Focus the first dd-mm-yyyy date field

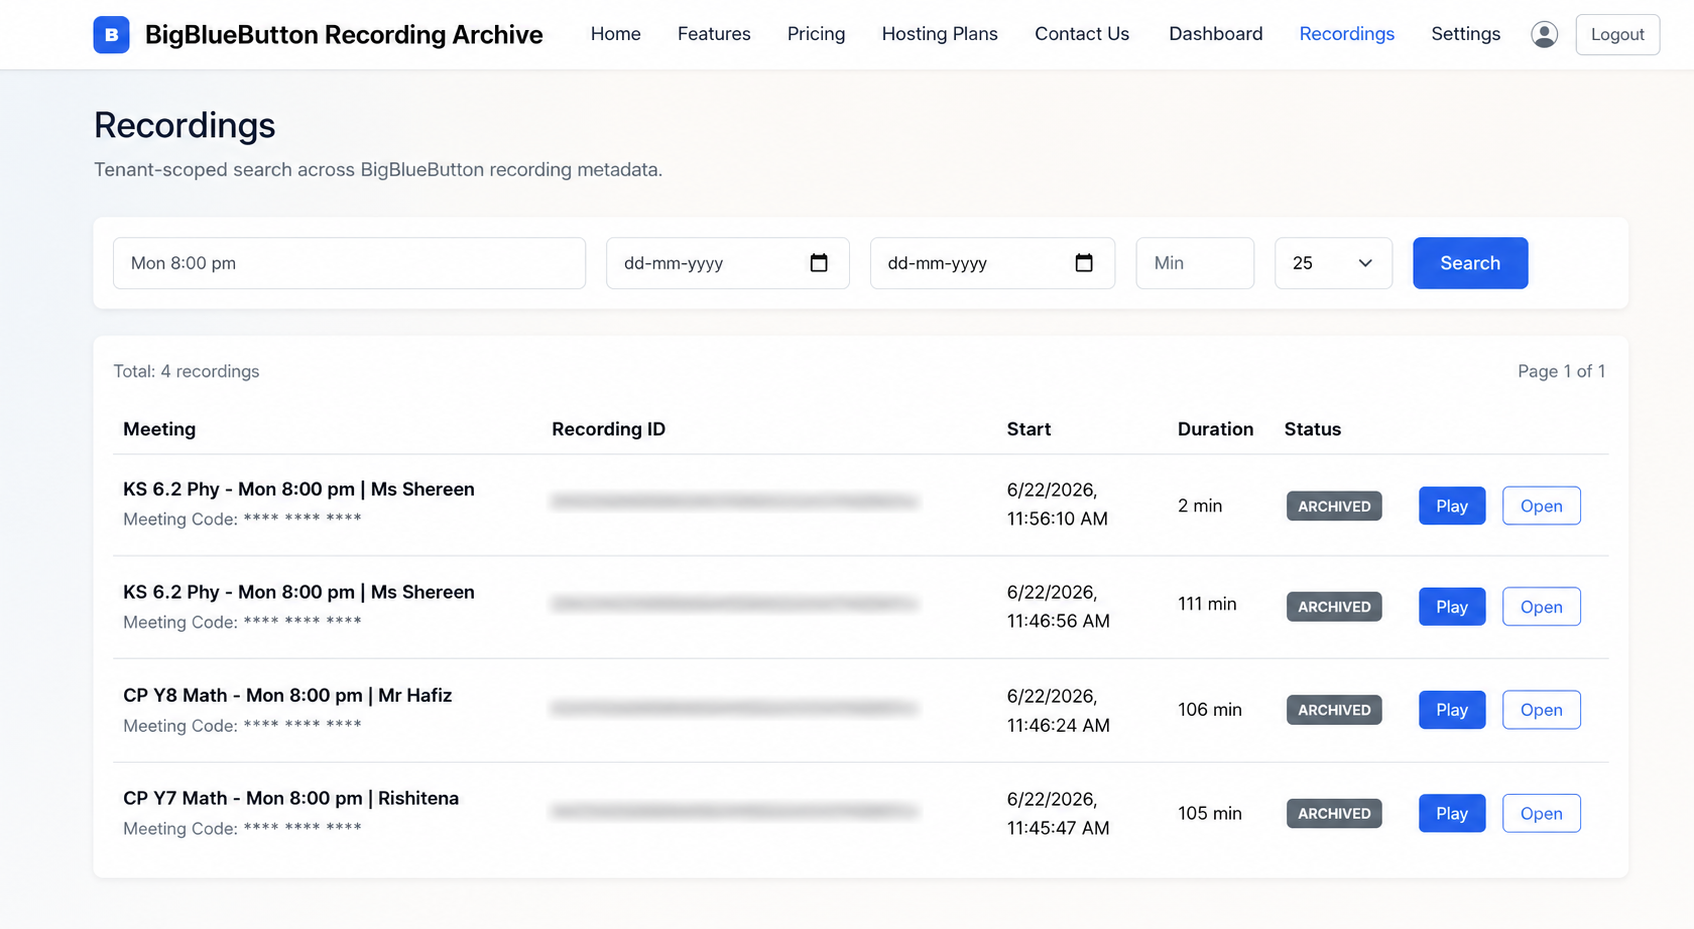(728, 263)
